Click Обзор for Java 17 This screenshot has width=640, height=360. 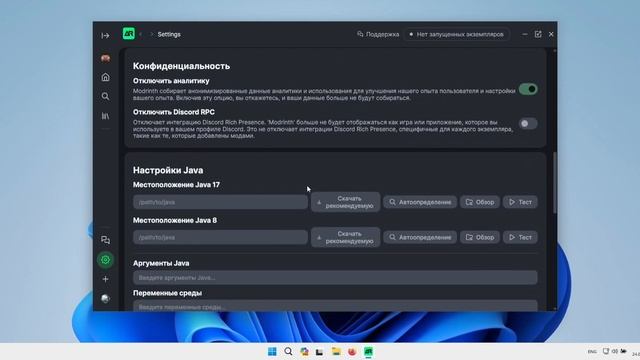480,202
